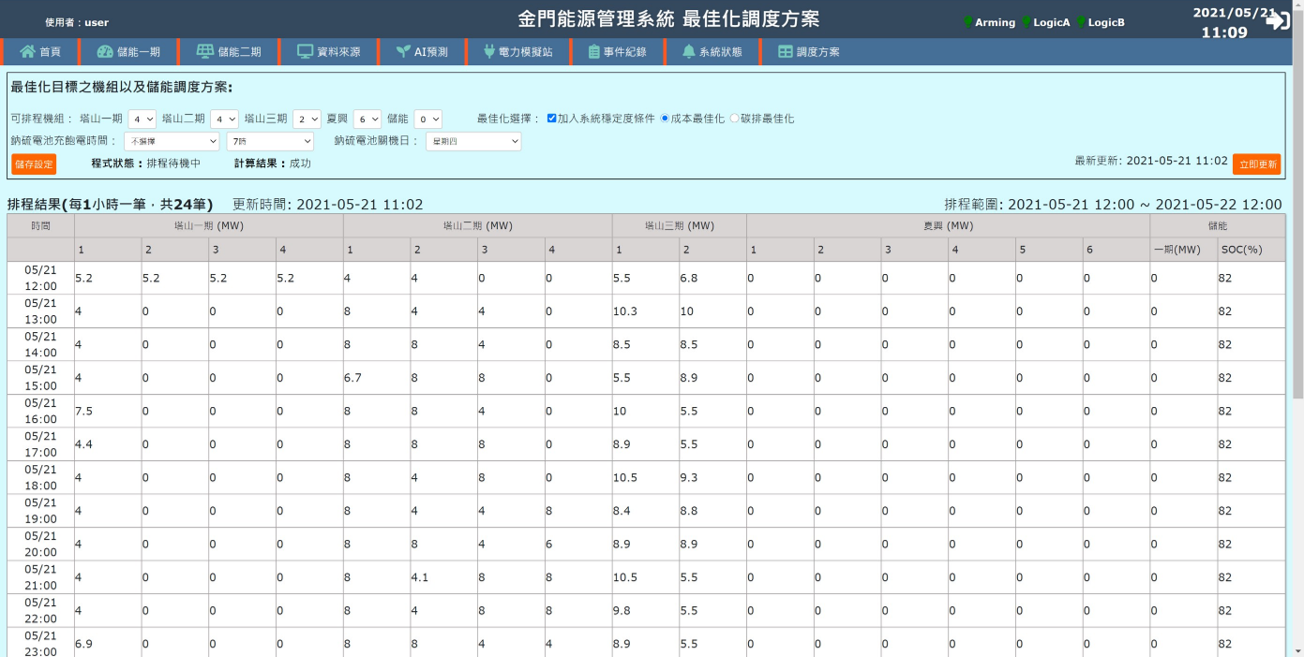Select the 碳排最佳化 radio button
This screenshot has height=657, width=1304.
tap(735, 118)
